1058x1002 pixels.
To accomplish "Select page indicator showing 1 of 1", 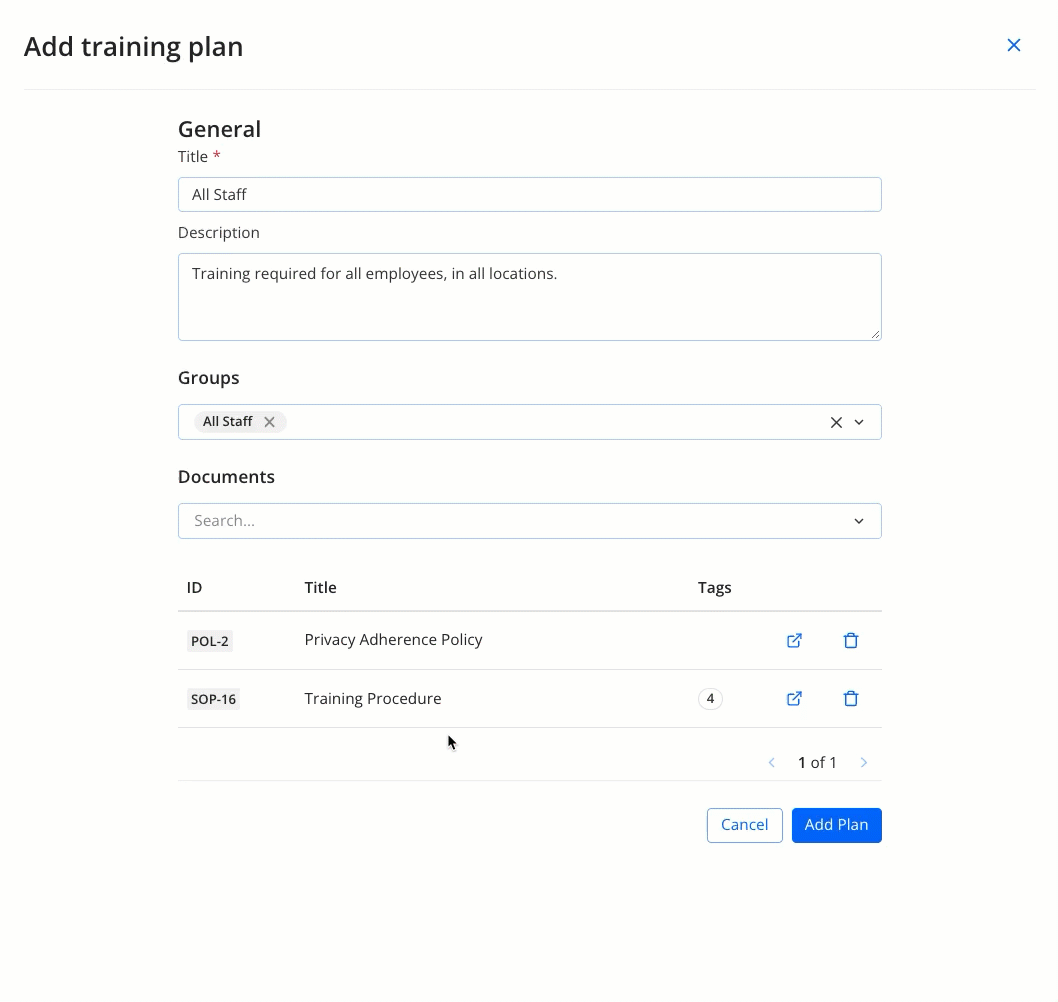I will 818,762.
